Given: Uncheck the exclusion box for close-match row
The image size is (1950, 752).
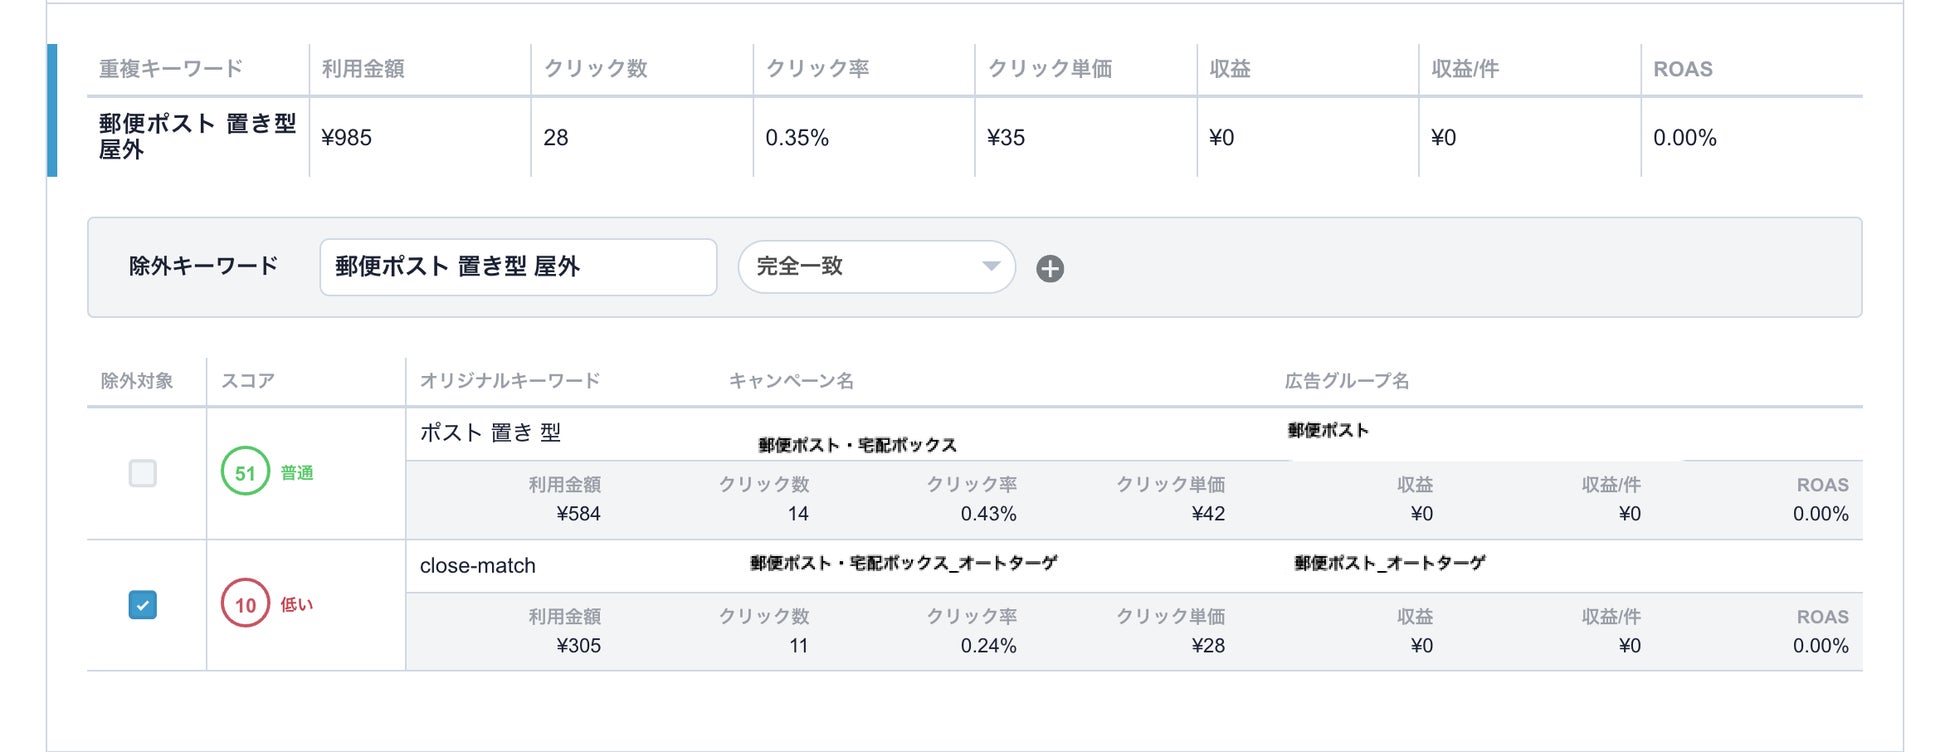Looking at the screenshot, I should [143, 605].
